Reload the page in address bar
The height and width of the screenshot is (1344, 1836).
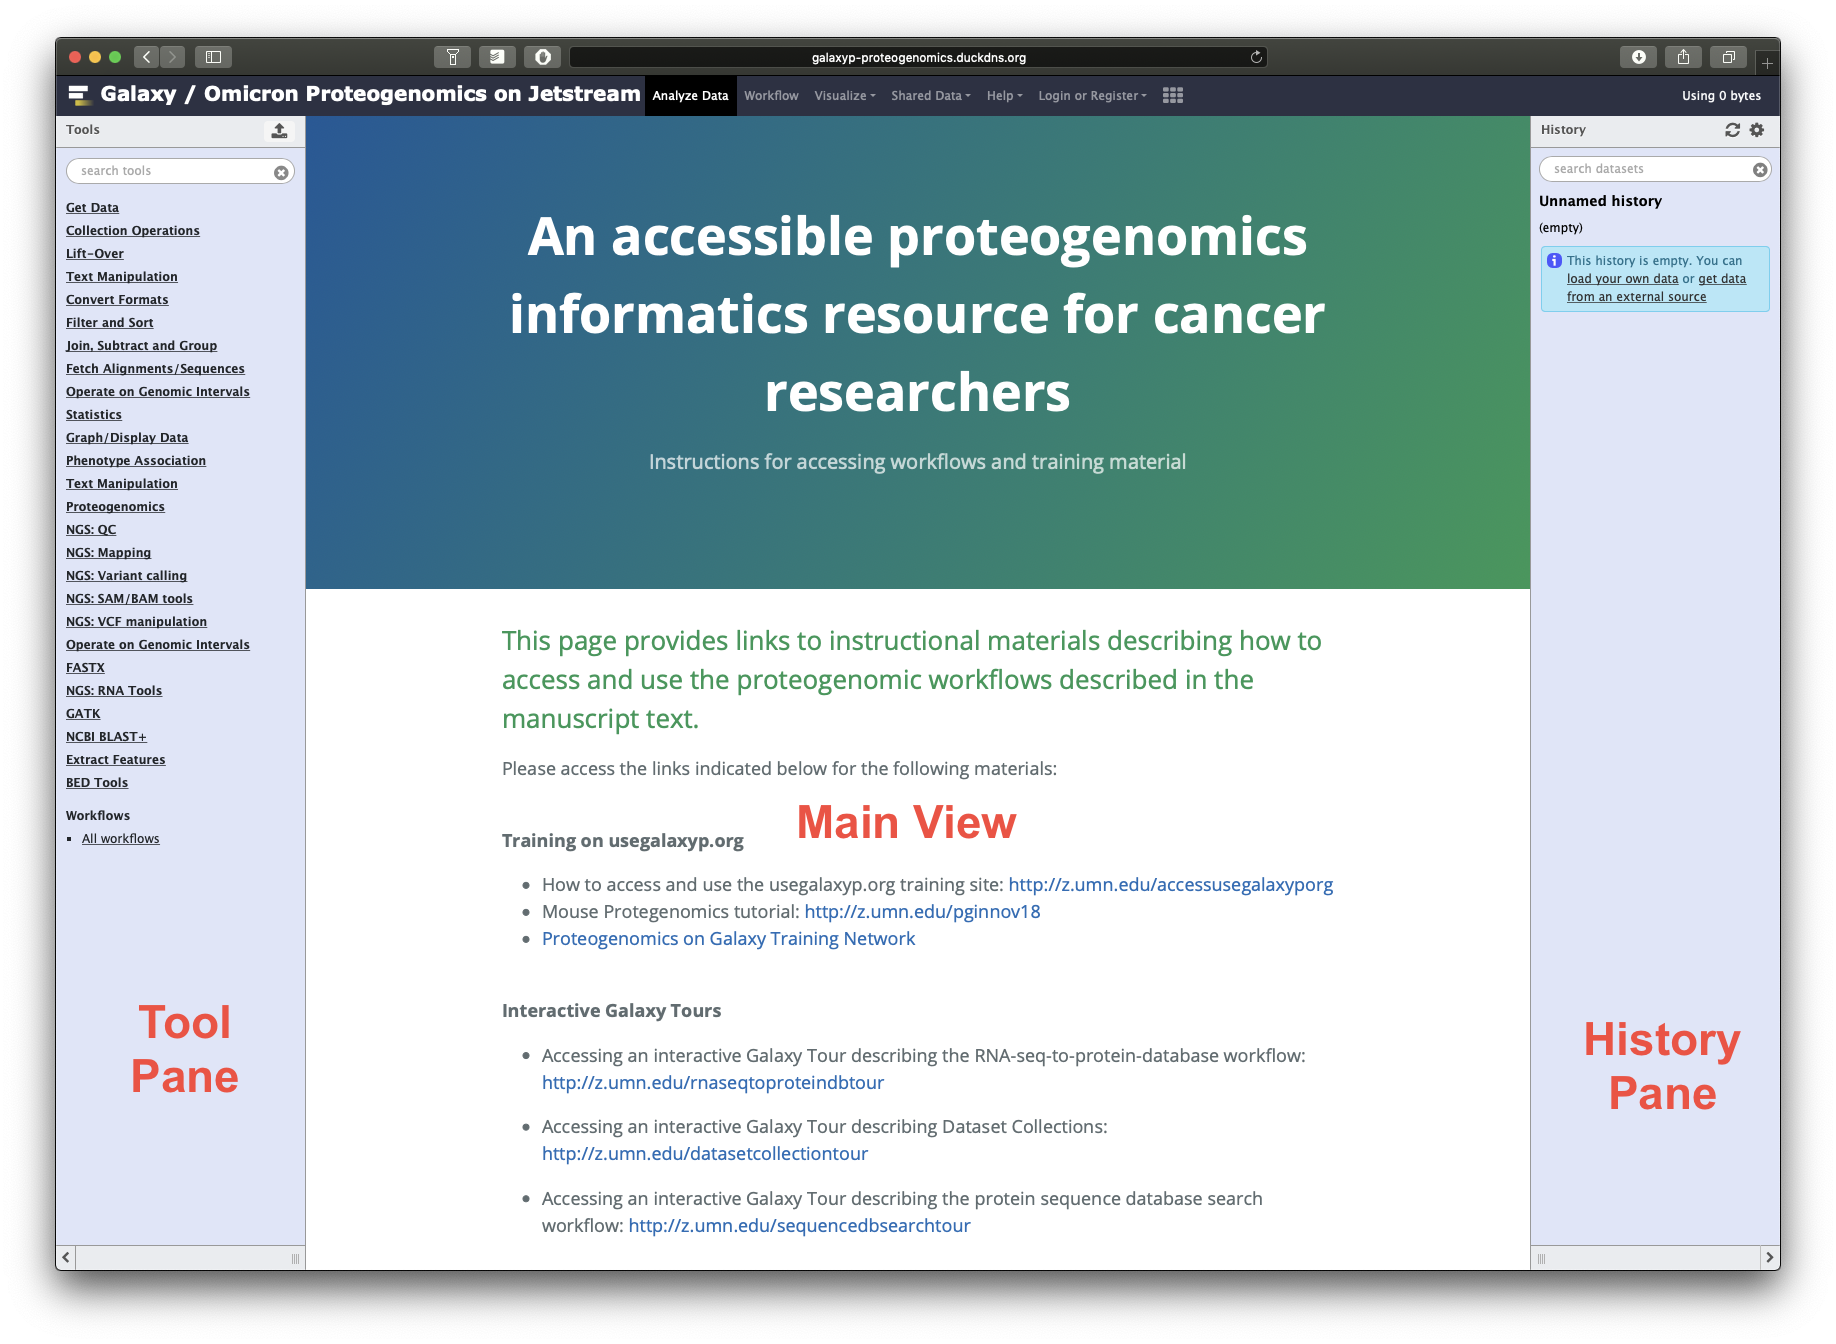tap(1256, 57)
